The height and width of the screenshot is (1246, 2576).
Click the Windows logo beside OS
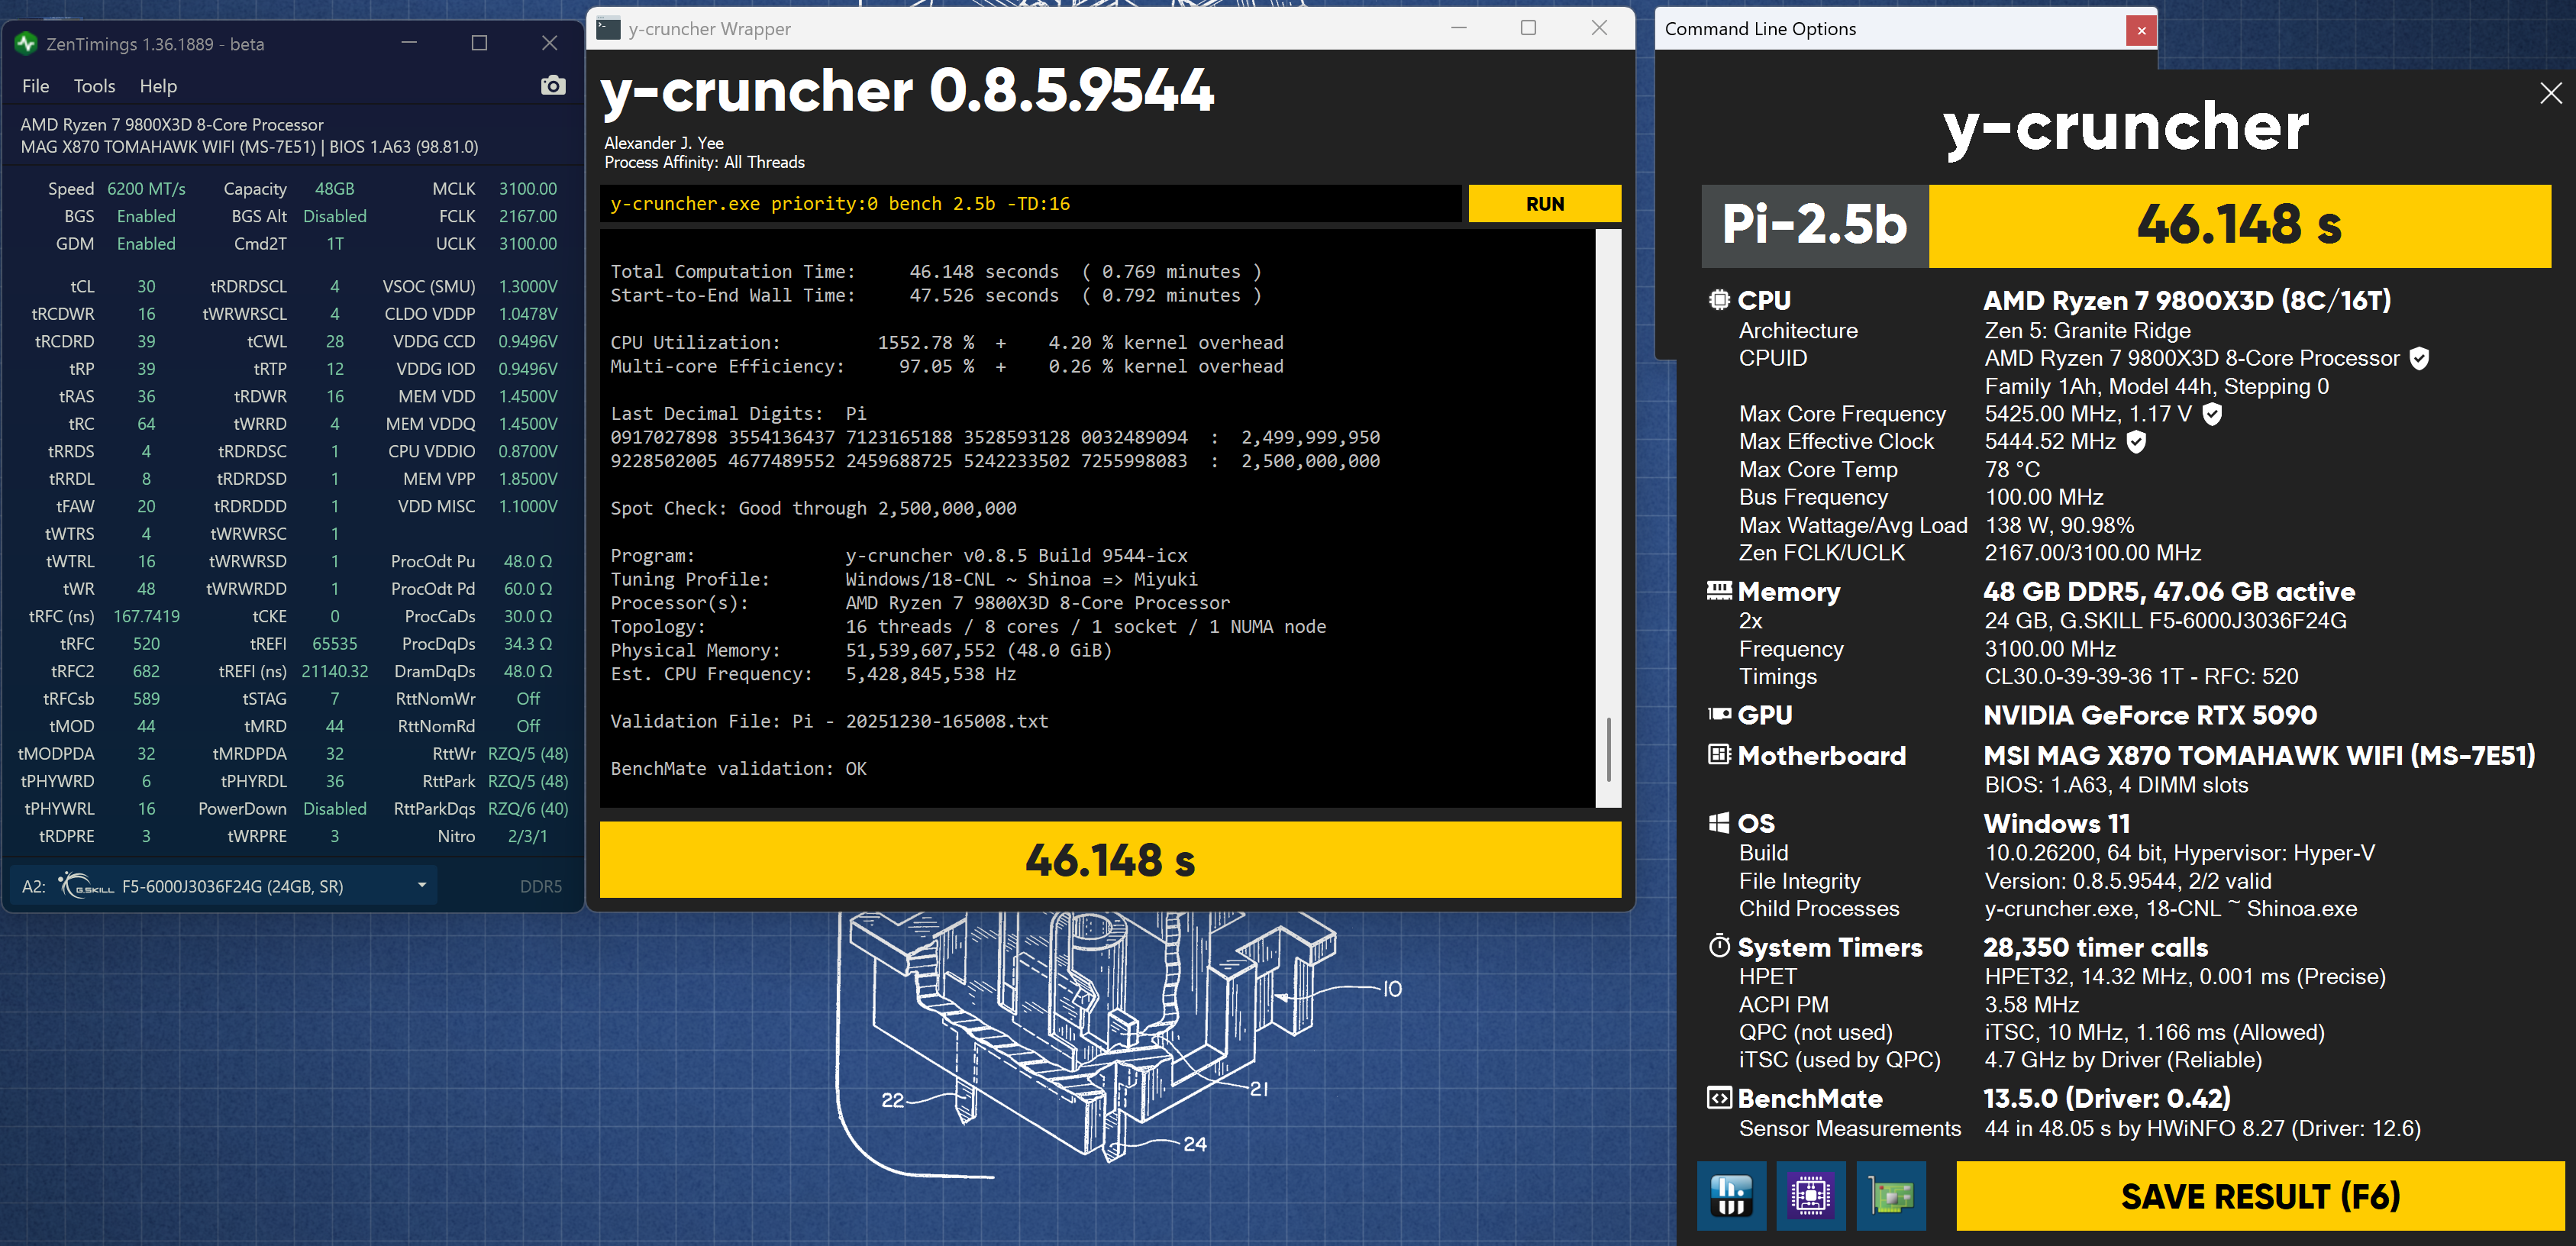coord(1719,823)
